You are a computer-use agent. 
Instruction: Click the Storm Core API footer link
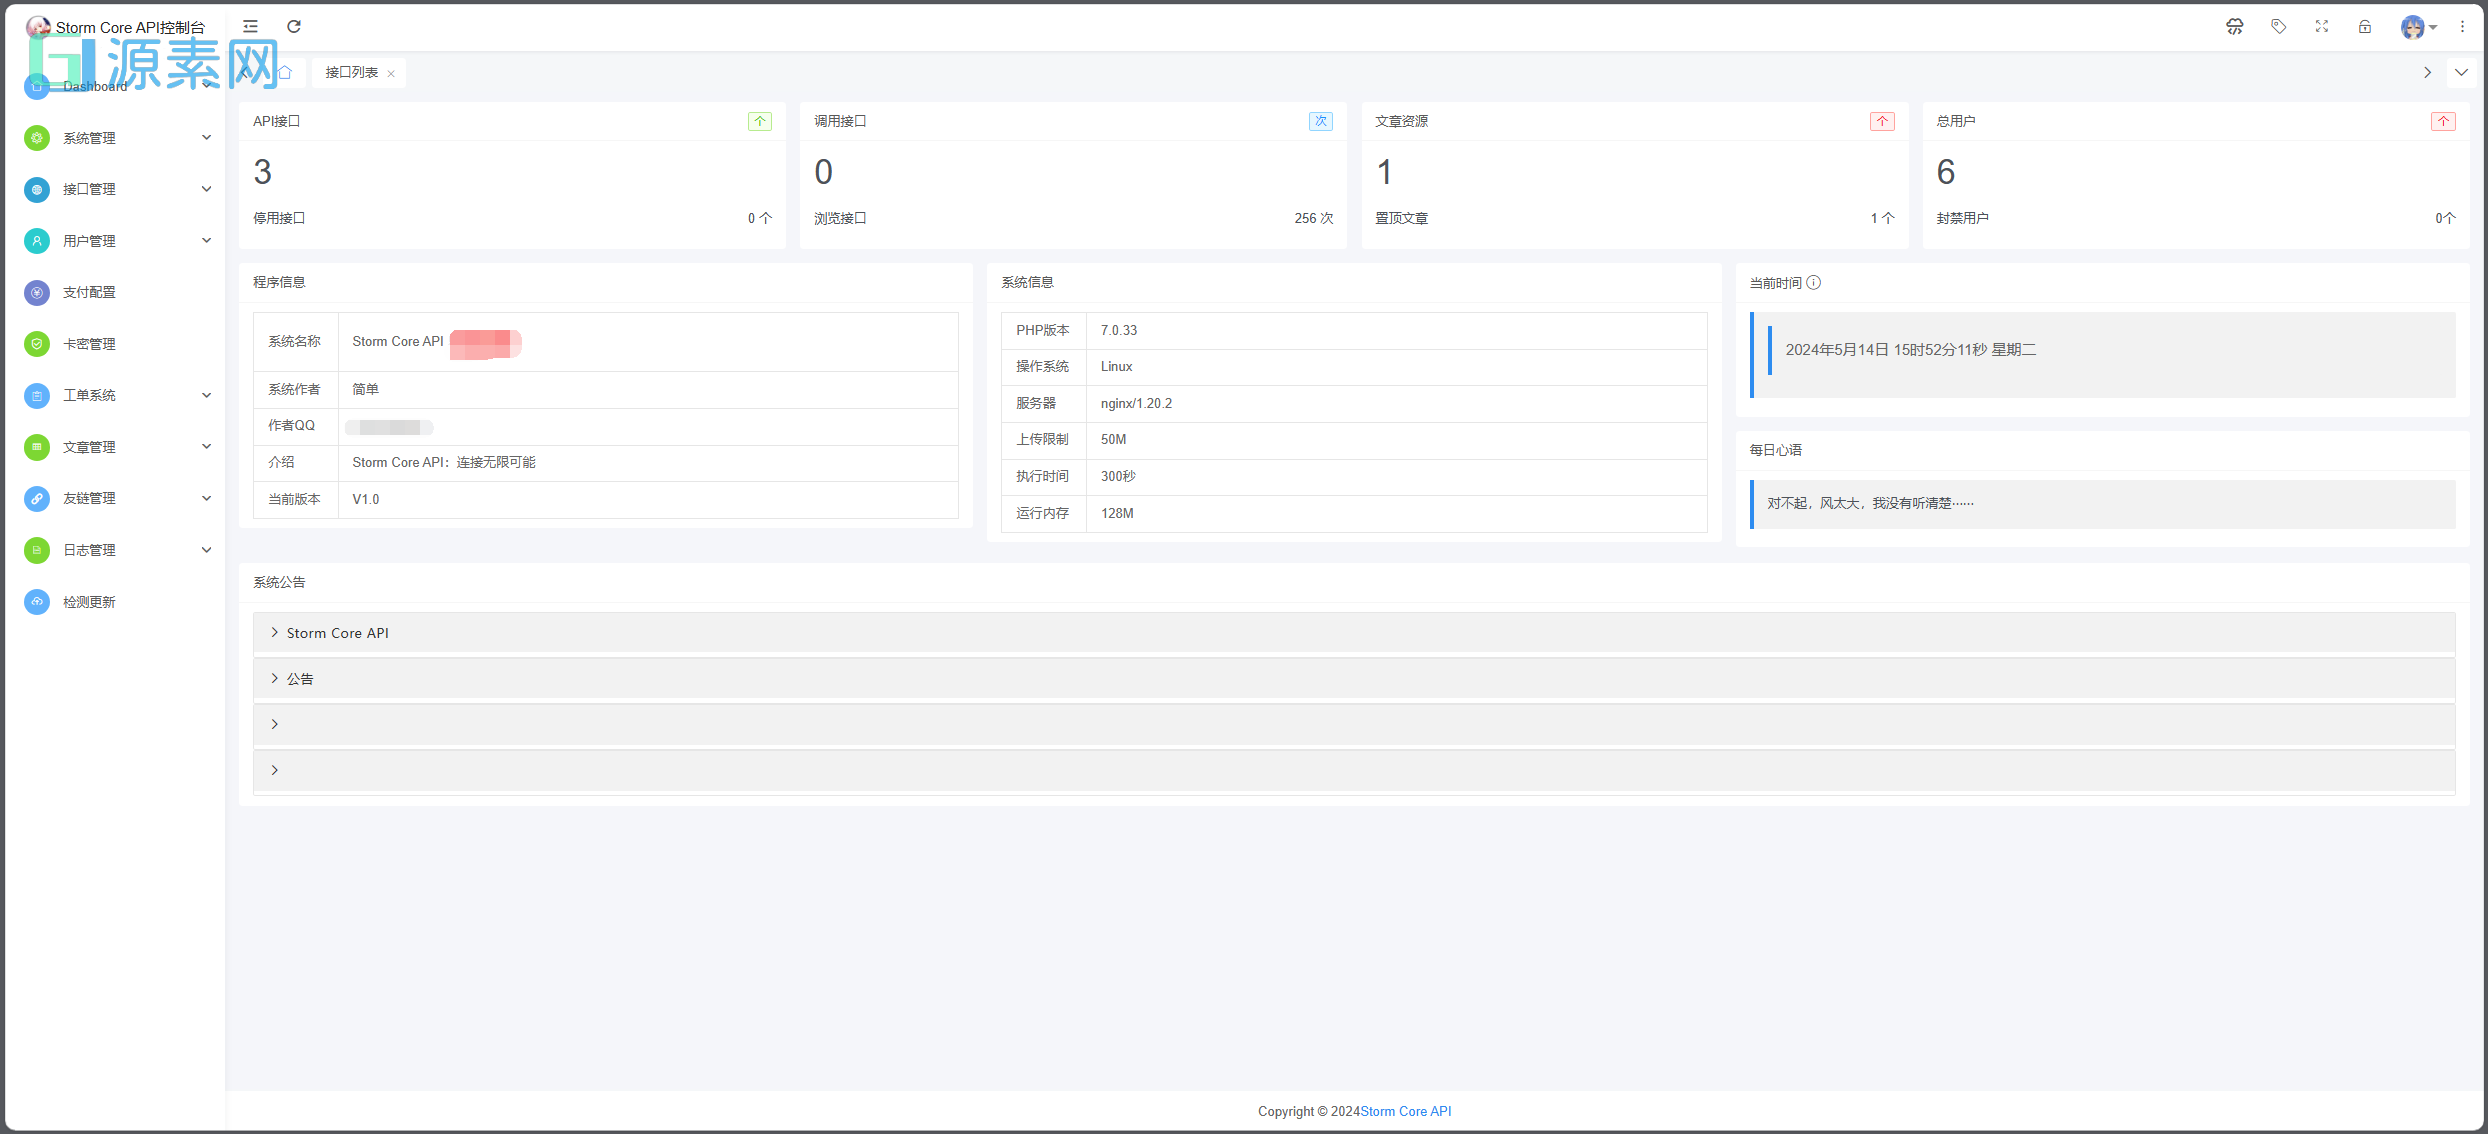click(1405, 1111)
